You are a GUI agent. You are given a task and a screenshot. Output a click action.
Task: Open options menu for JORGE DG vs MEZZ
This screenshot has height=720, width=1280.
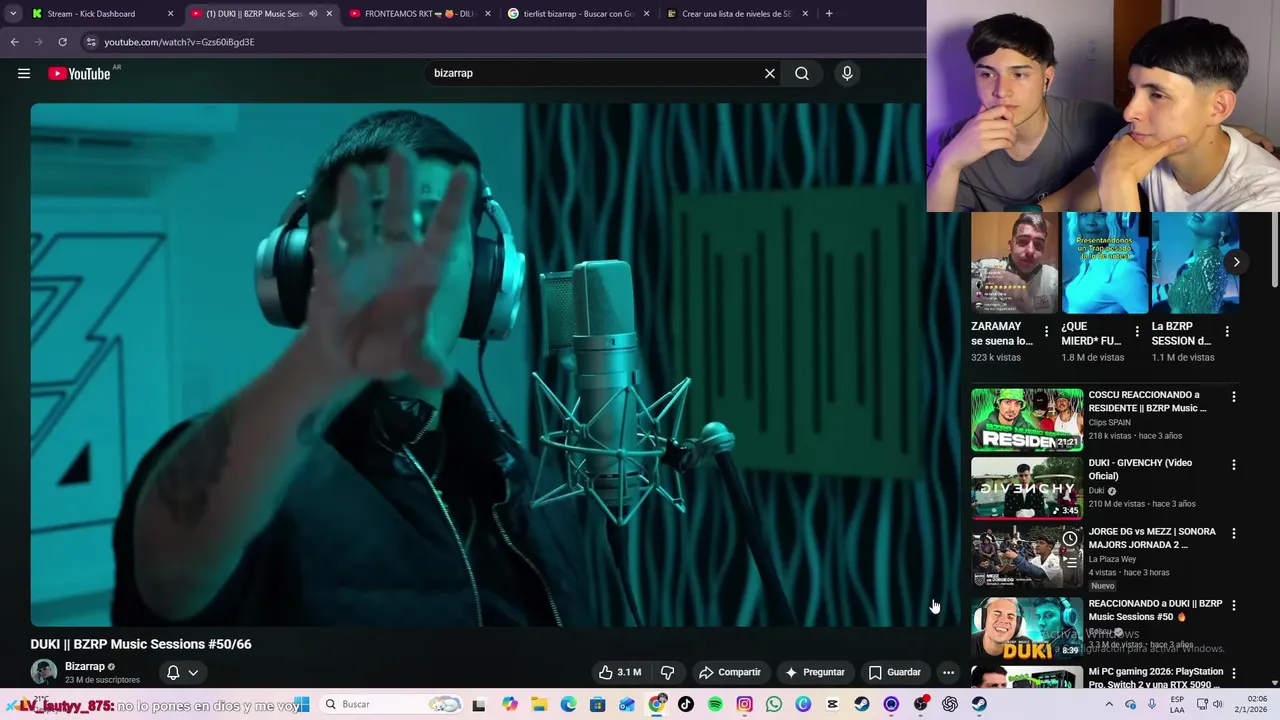click(1233, 533)
